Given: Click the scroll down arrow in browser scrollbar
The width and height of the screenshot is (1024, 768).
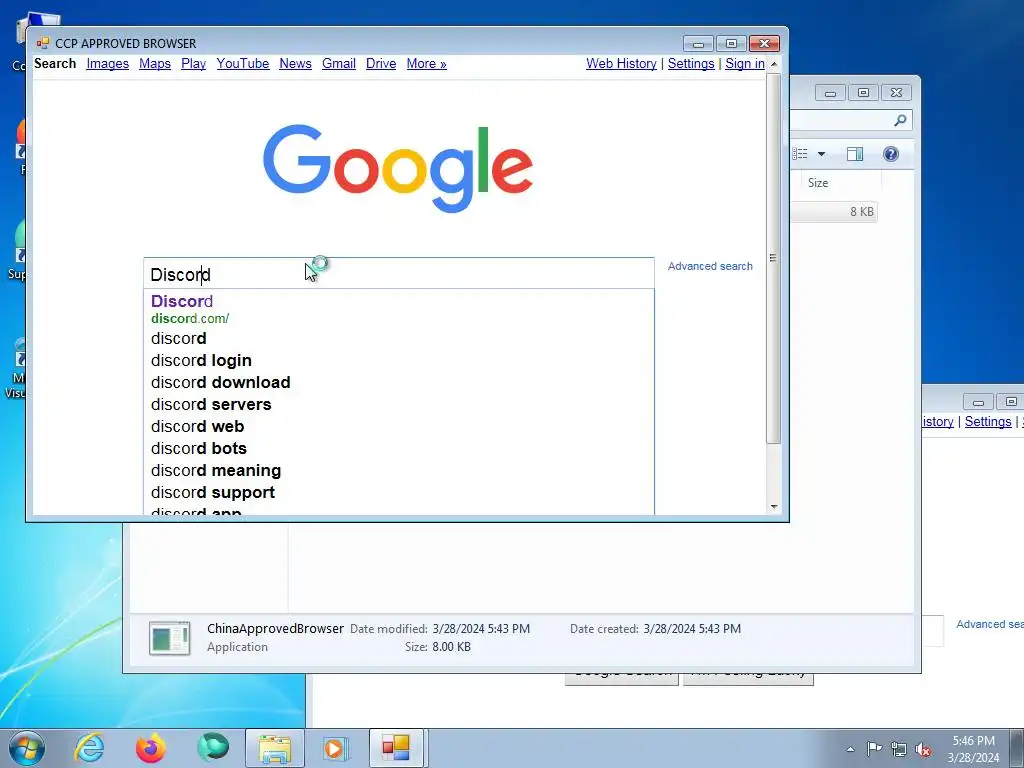Looking at the screenshot, I should 774,507.
